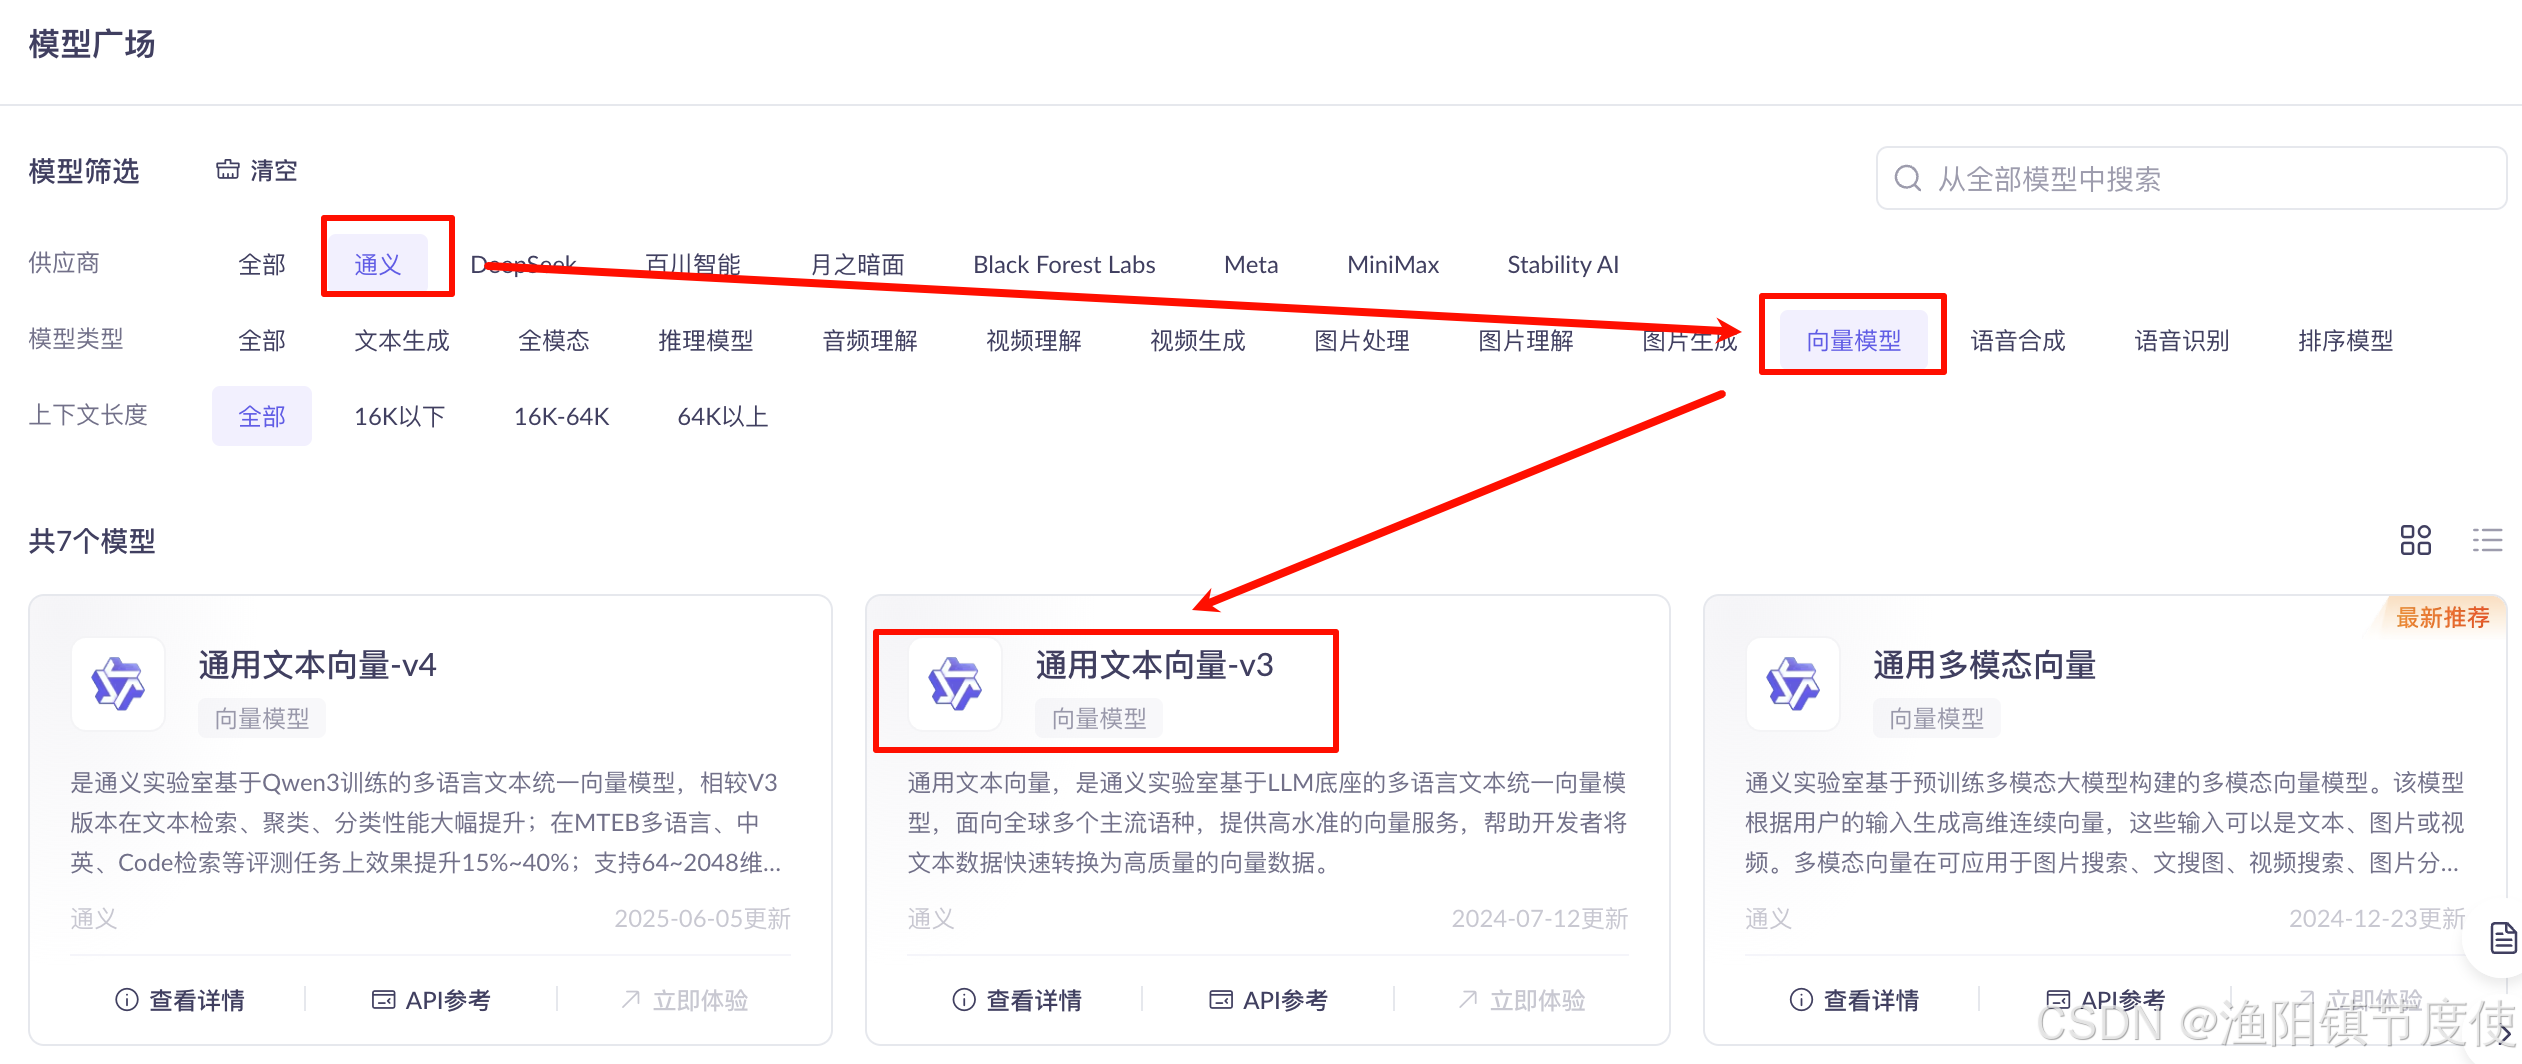Select the 通义 supplier filter
This screenshot has width=2522, height=1064.
[378, 264]
